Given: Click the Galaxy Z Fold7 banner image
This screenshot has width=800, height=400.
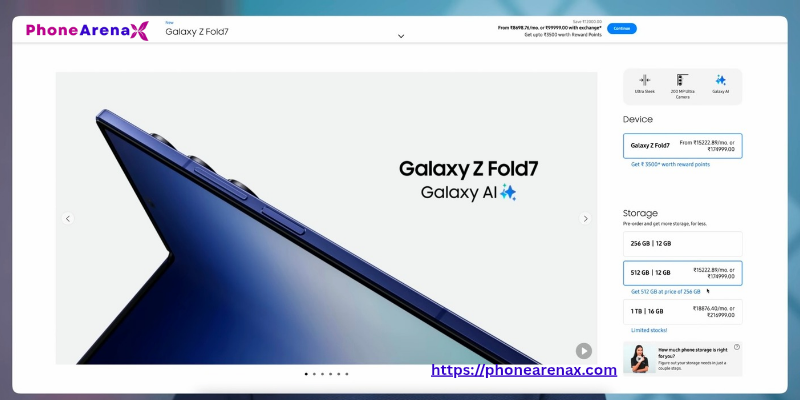Looking at the screenshot, I should [x=327, y=218].
